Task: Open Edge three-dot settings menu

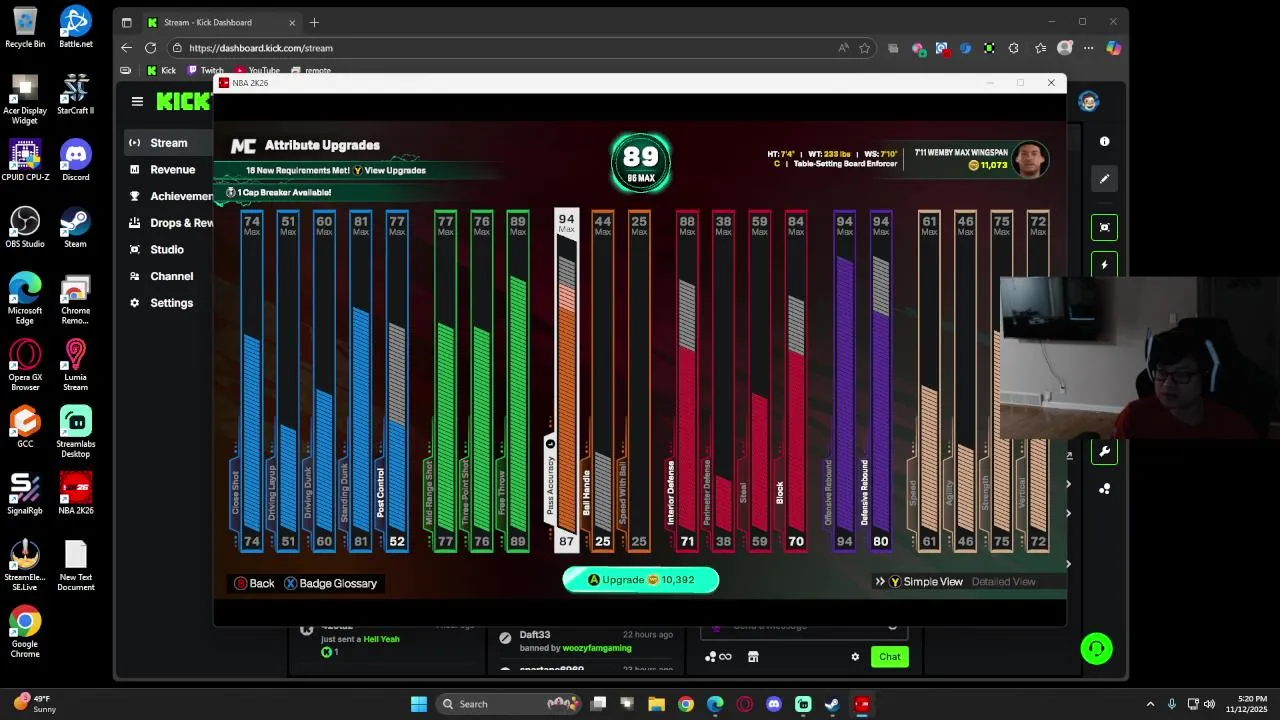Action: coord(1088,48)
